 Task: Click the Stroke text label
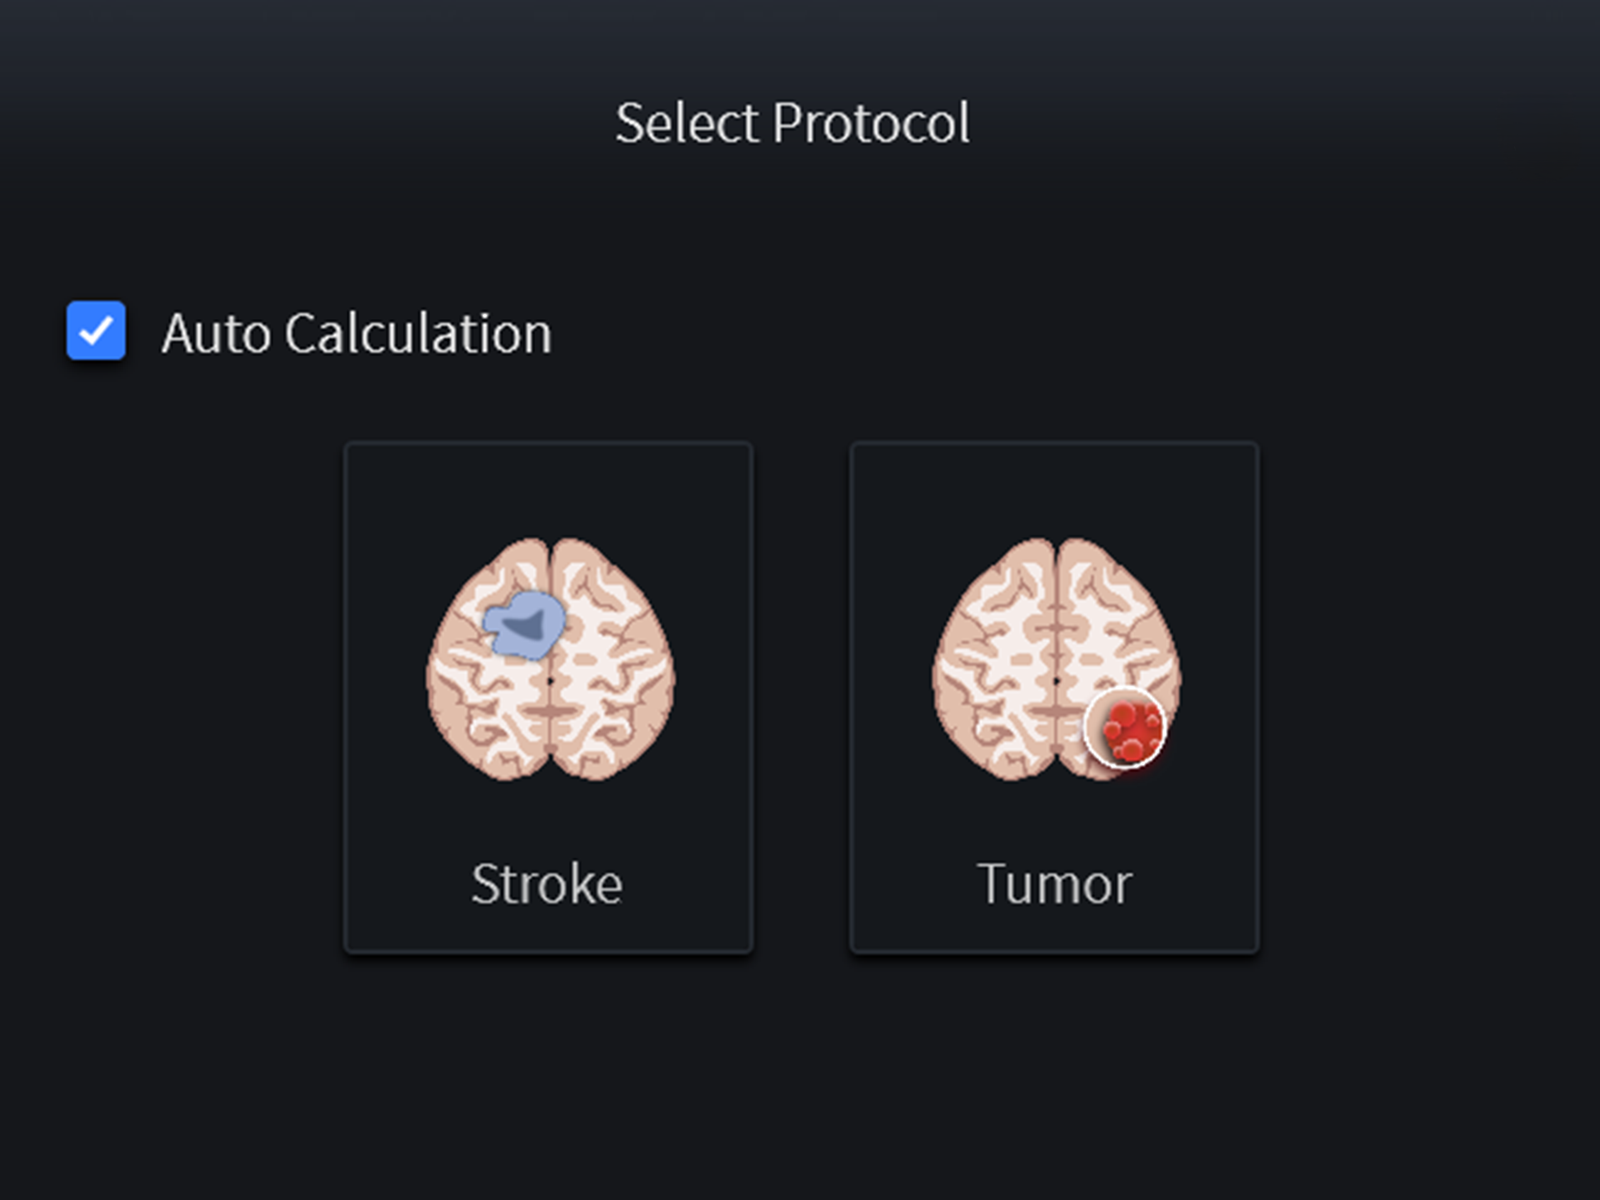pyautogui.click(x=547, y=884)
